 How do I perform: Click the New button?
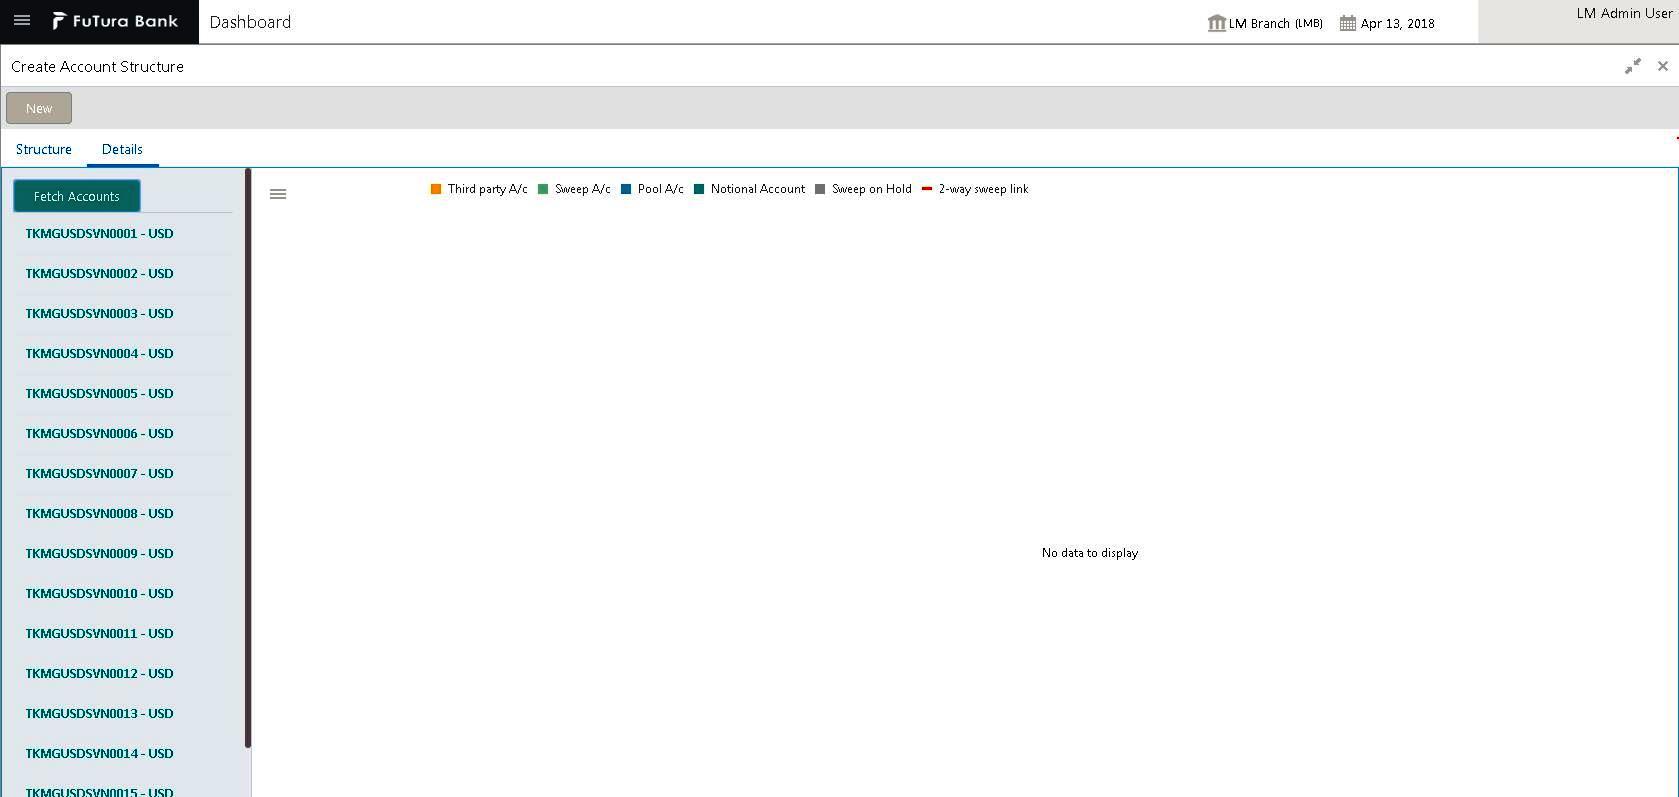coord(39,108)
